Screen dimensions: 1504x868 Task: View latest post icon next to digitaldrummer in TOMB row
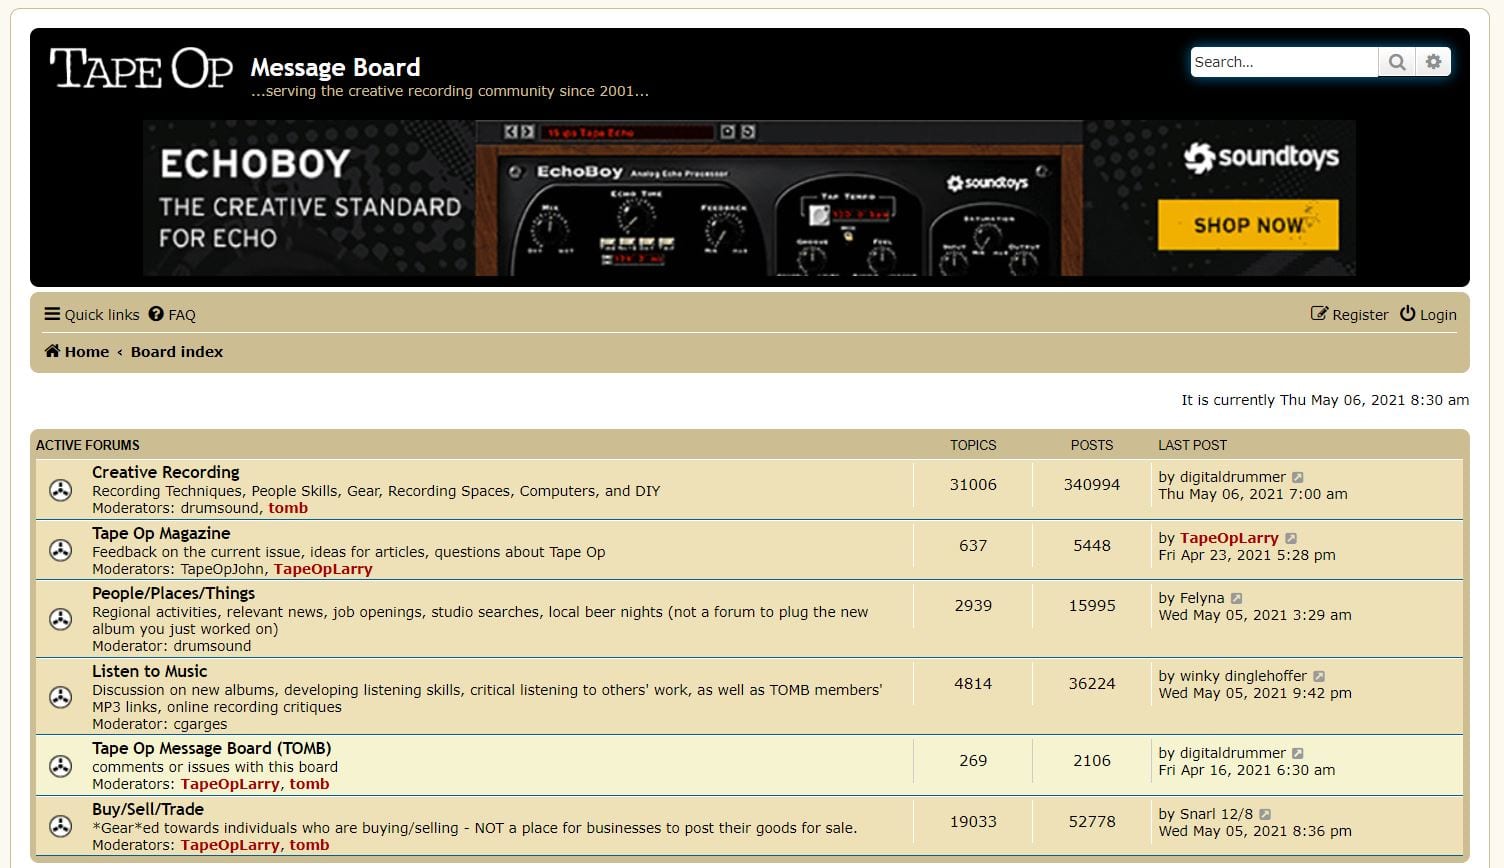(x=1298, y=754)
